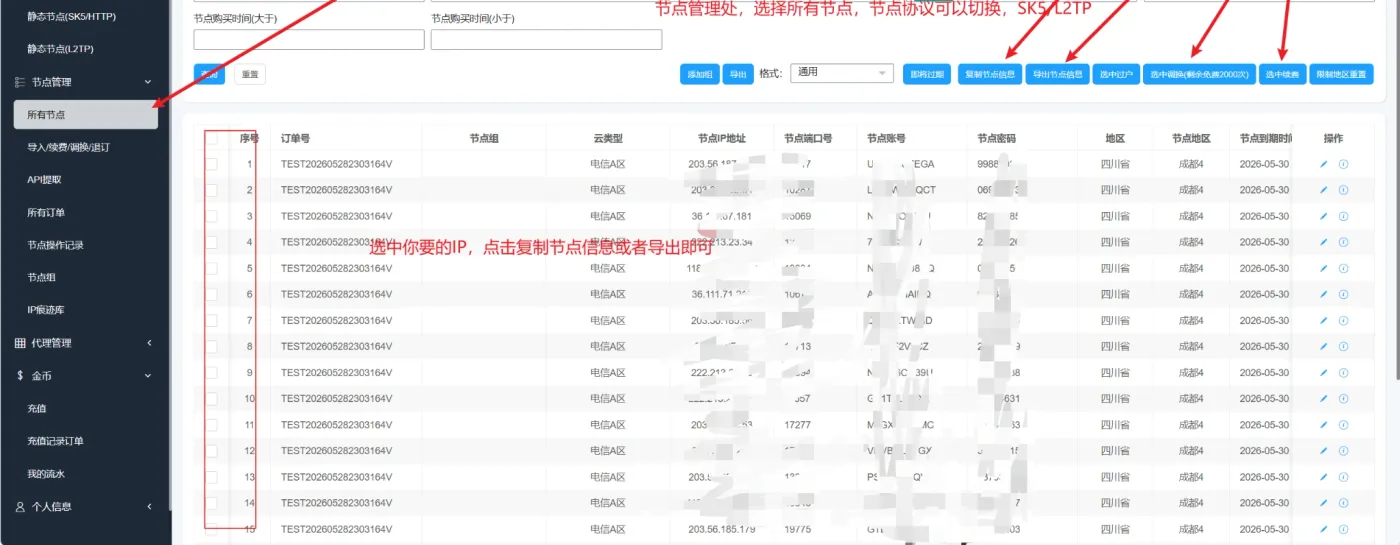Click the edit pencil icon in row 9
Viewport: 1400px width, 545px height.
point(1324,373)
